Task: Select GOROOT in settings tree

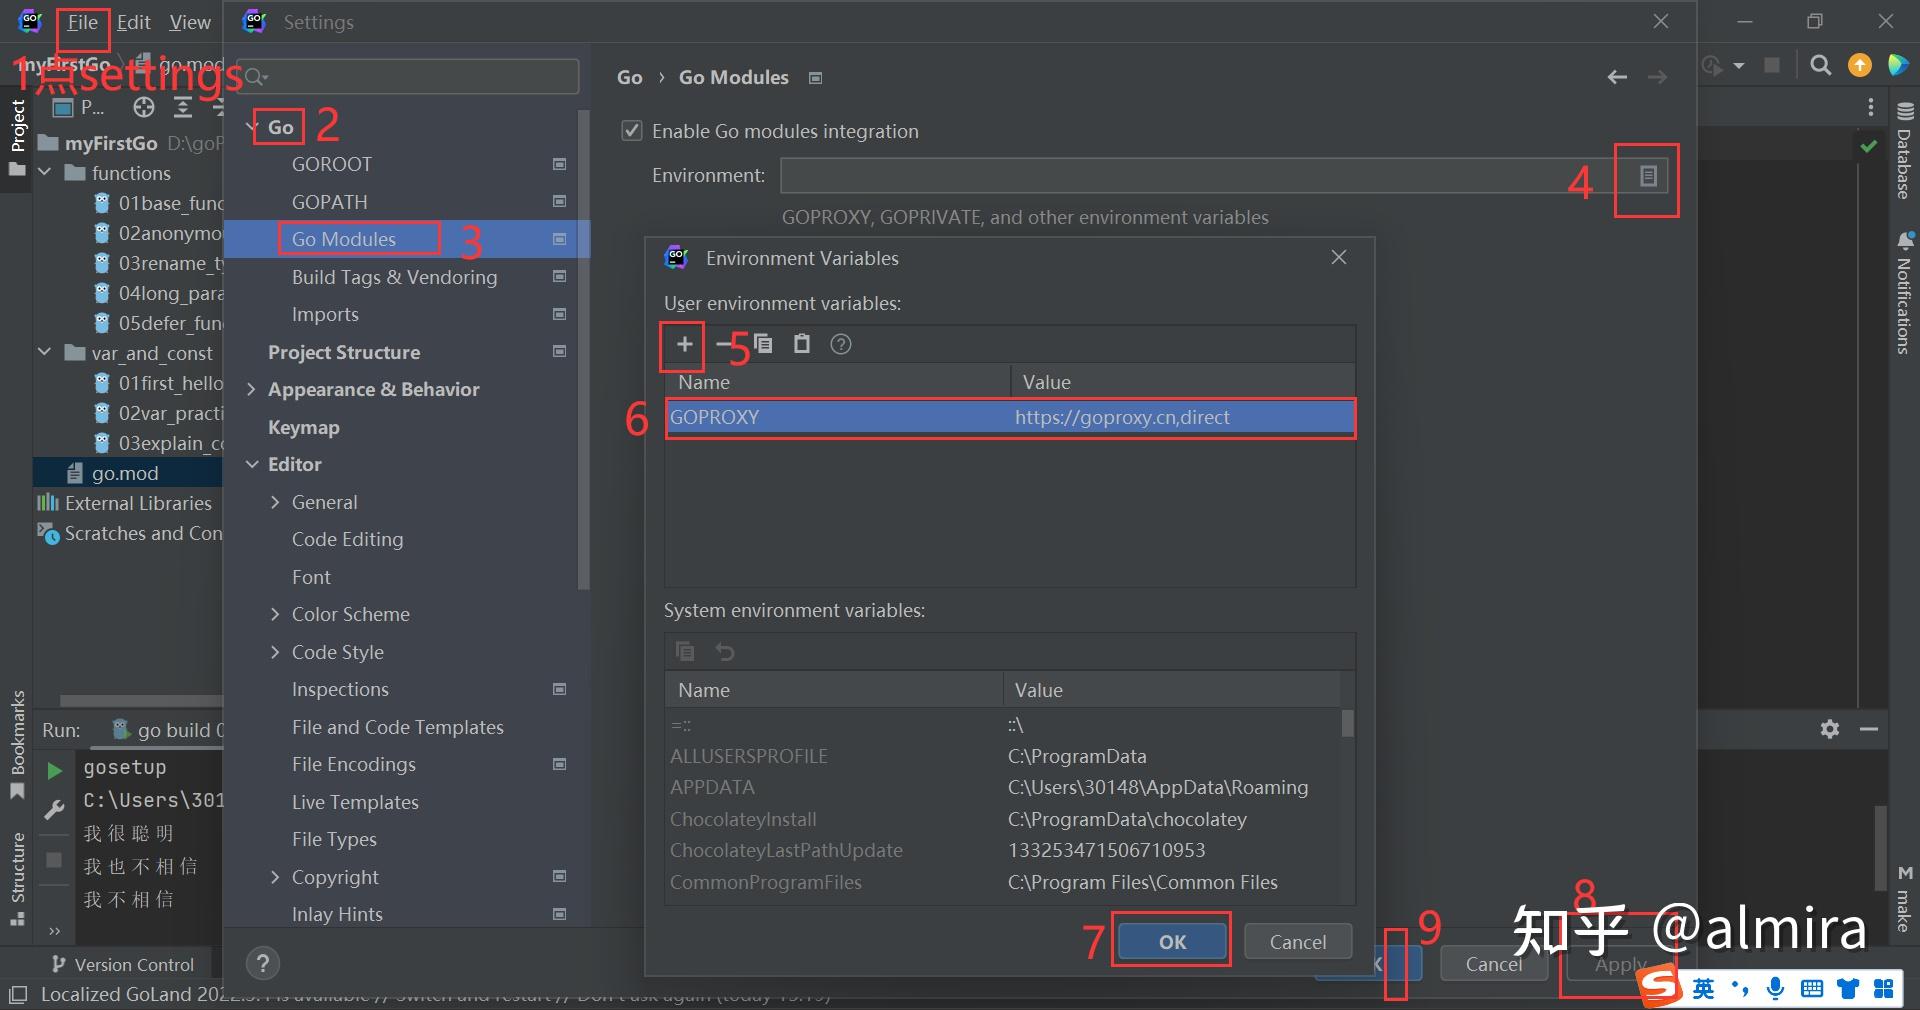Action: tap(332, 164)
